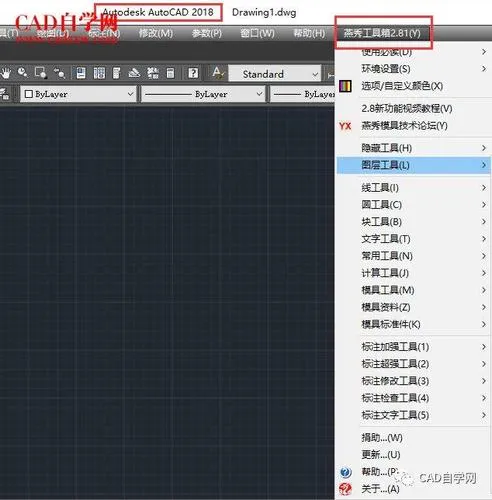492x500 pixels.
Task: Click the color palette icon beside 选项/自定义颜色
Action: pyautogui.click(x=345, y=86)
